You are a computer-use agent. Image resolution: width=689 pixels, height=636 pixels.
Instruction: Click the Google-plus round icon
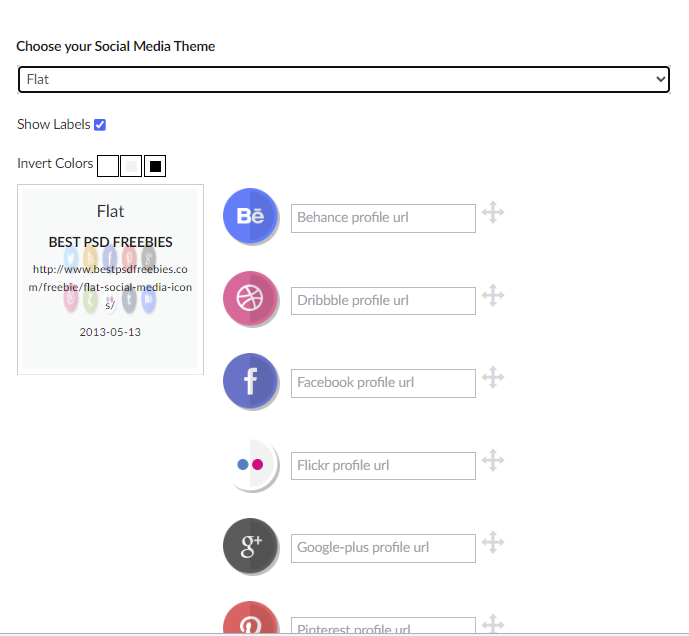pyautogui.click(x=250, y=546)
